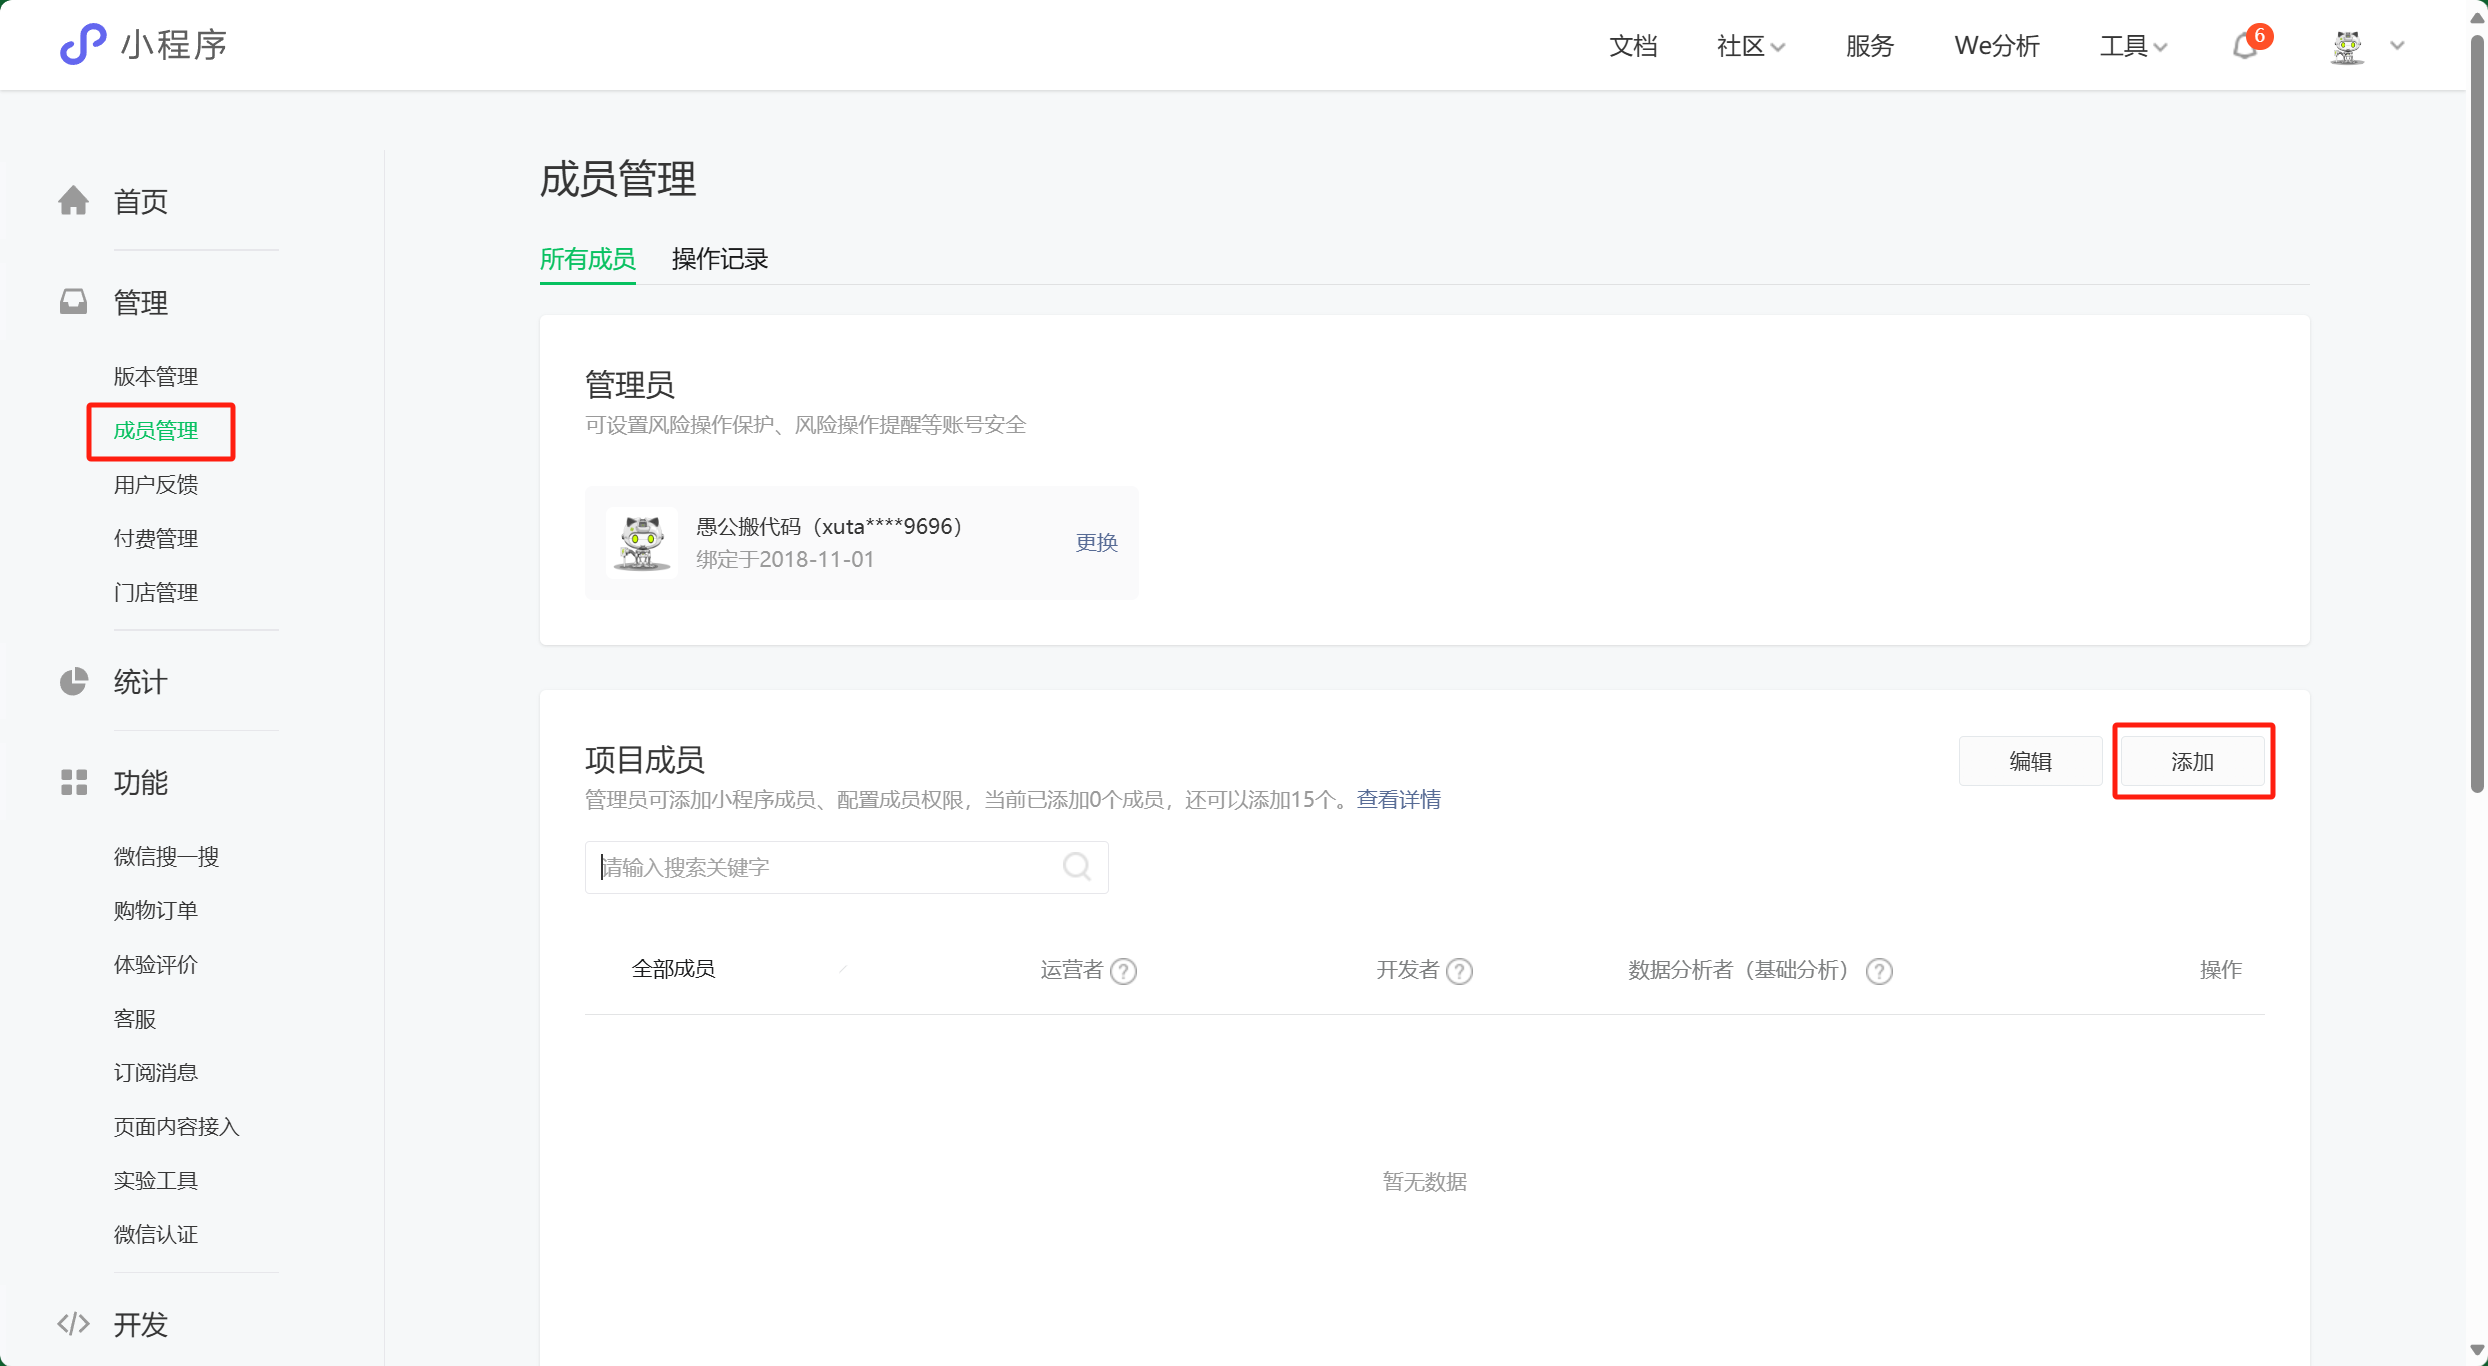Image resolution: width=2488 pixels, height=1366 pixels.
Task: Select the 首页 home icon in sidebar
Action: click(74, 200)
